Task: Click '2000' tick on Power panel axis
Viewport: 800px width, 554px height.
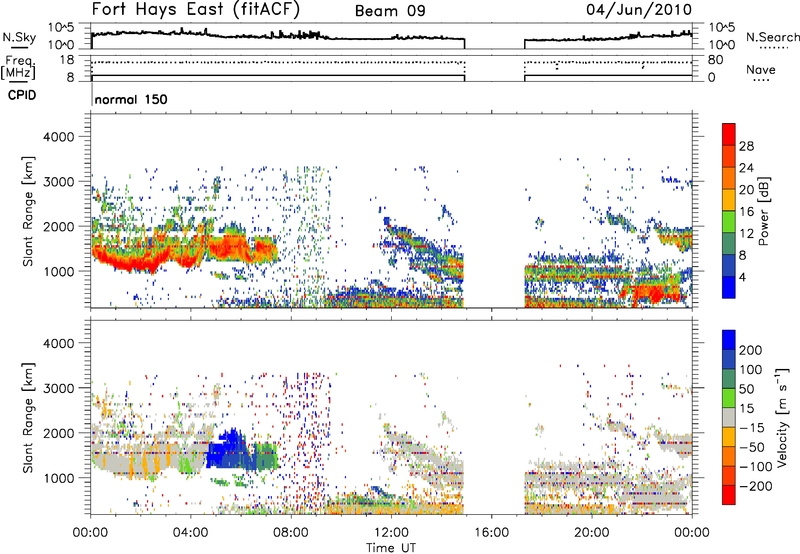Action: [x=58, y=226]
